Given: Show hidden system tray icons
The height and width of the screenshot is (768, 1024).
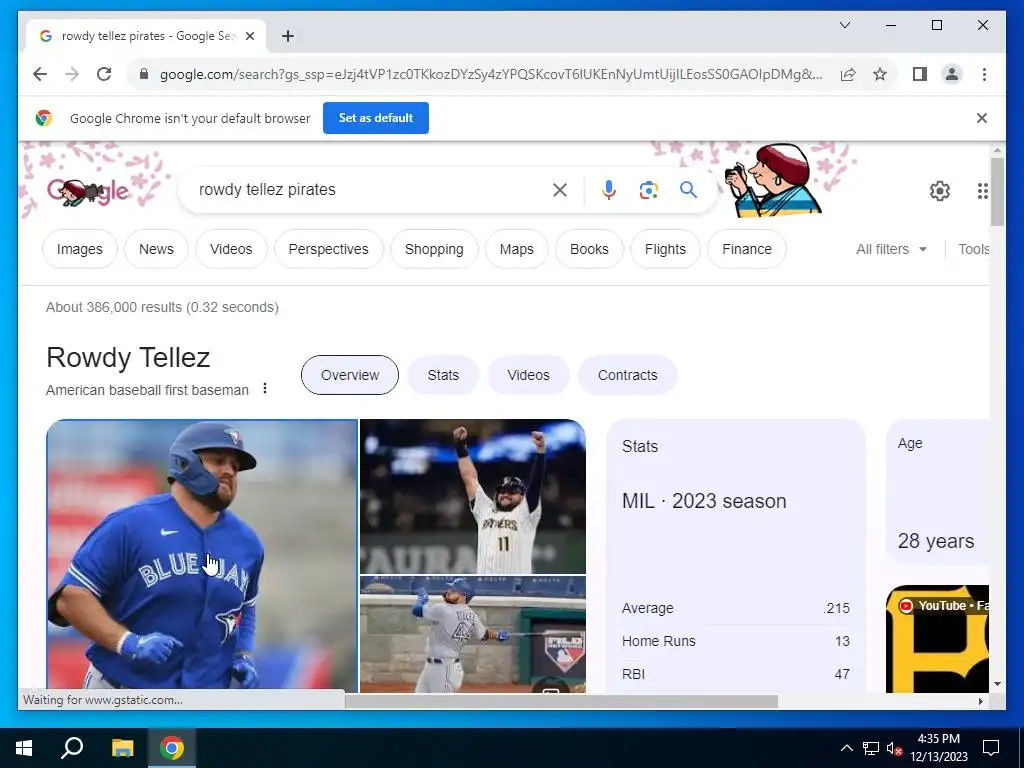Looking at the screenshot, I should [846, 748].
